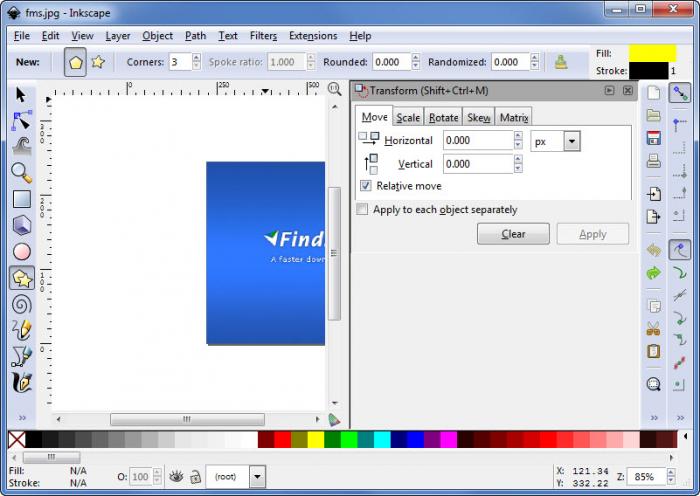Click the Zoom to fit icon
The width and height of the screenshot is (700, 496).
click(x=654, y=384)
